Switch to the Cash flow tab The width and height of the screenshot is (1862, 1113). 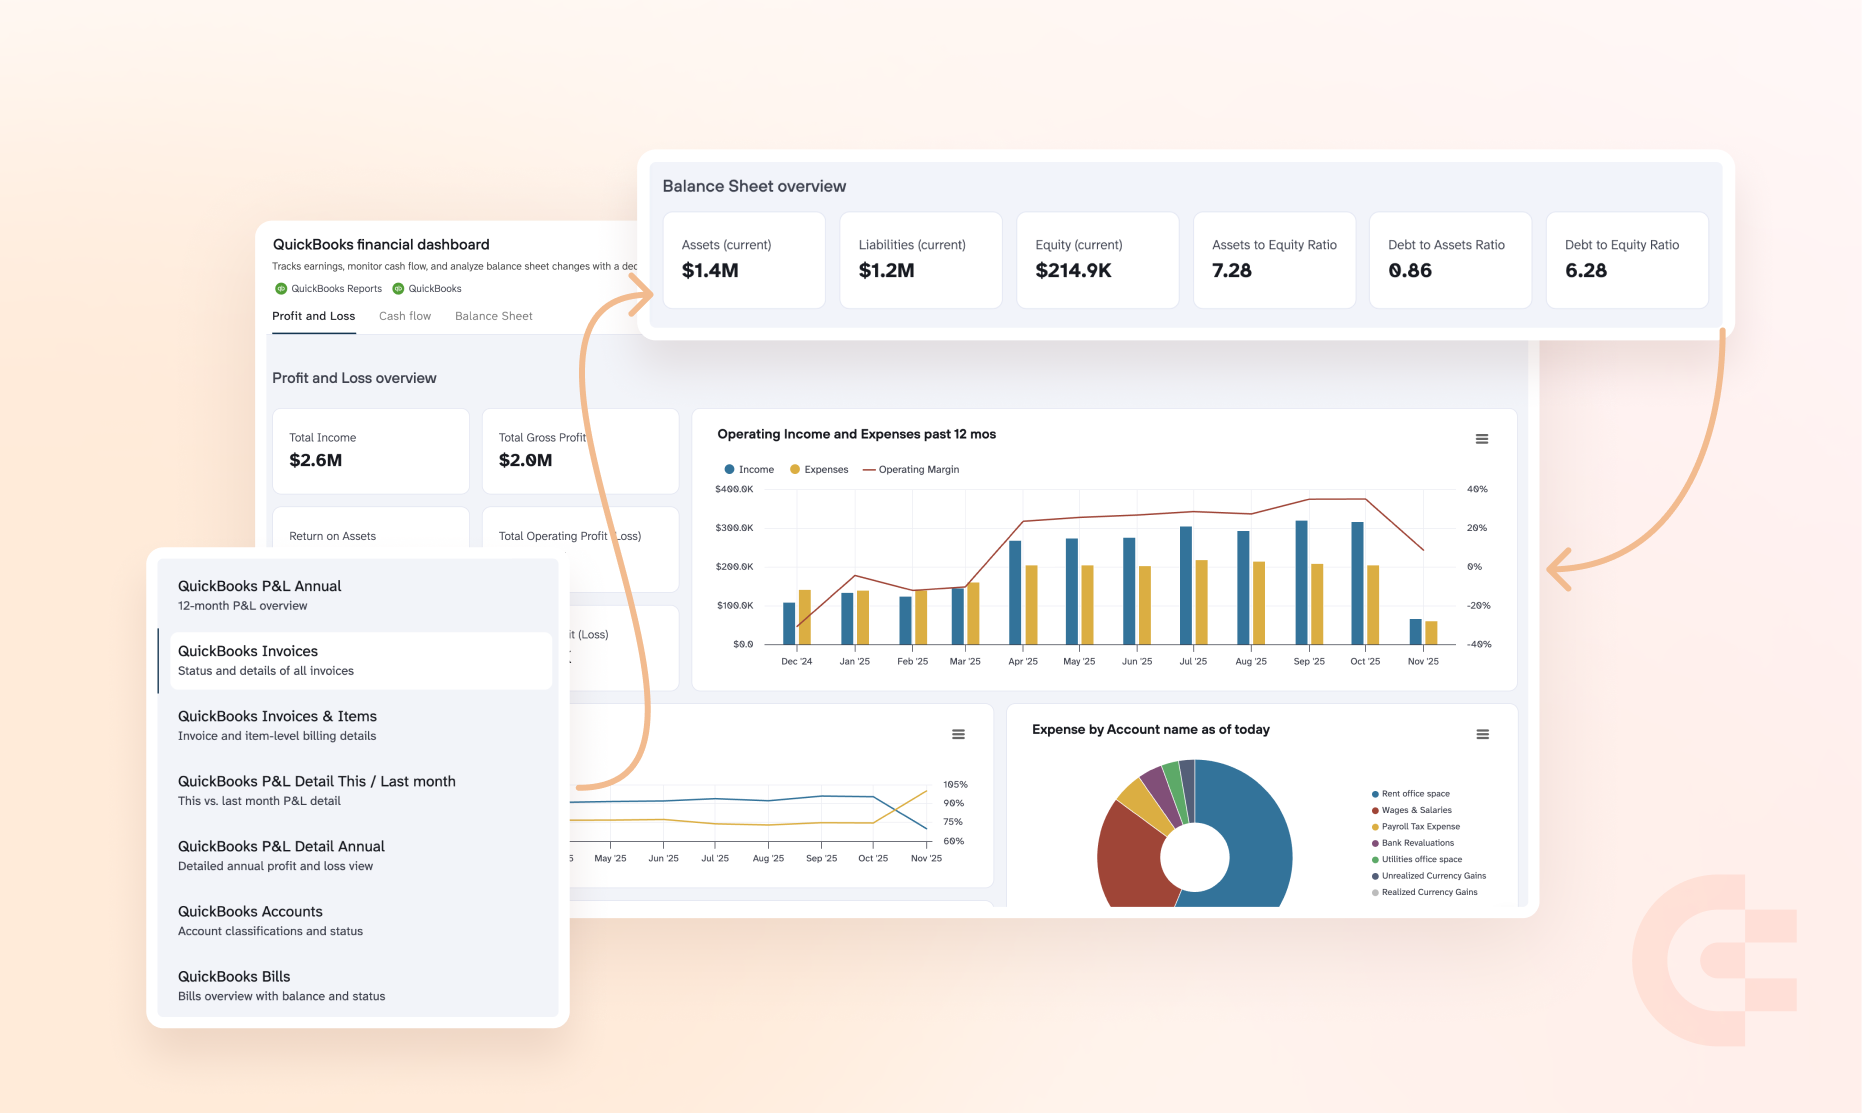pyautogui.click(x=404, y=316)
